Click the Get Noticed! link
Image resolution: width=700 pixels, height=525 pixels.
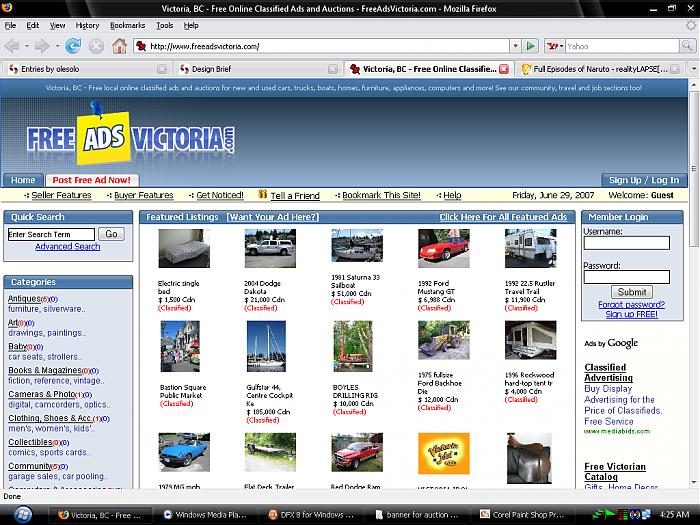click(220, 195)
